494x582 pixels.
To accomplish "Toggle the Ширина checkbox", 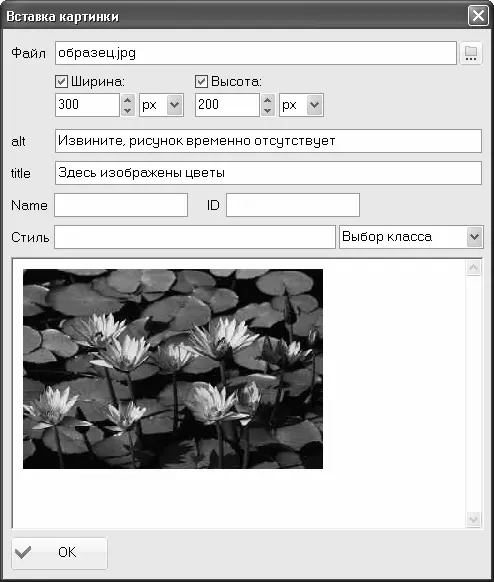I will [x=61, y=81].
